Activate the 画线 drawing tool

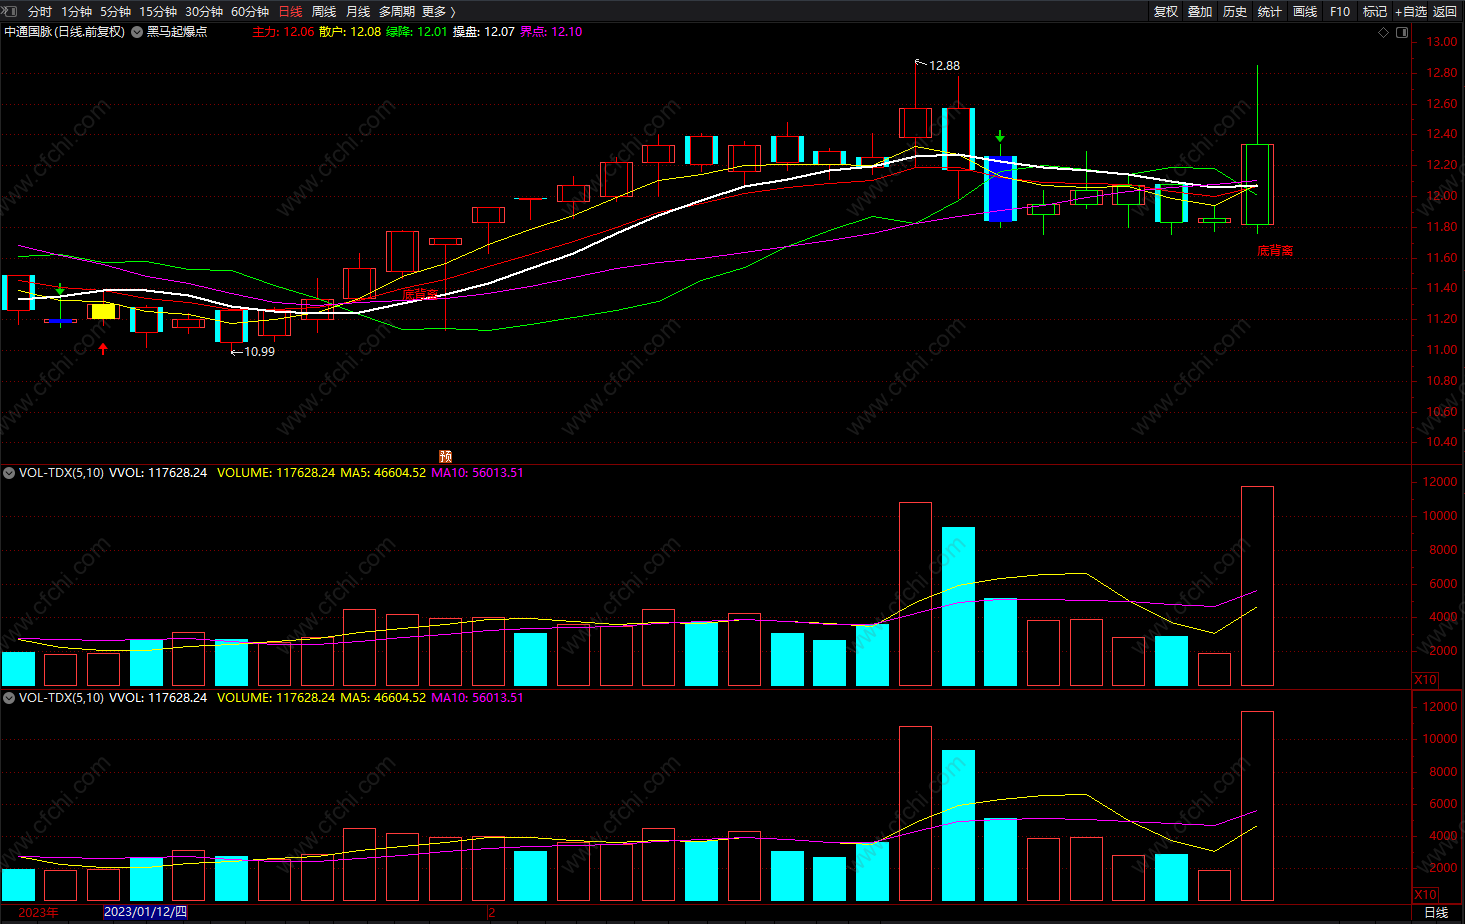pos(1305,11)
